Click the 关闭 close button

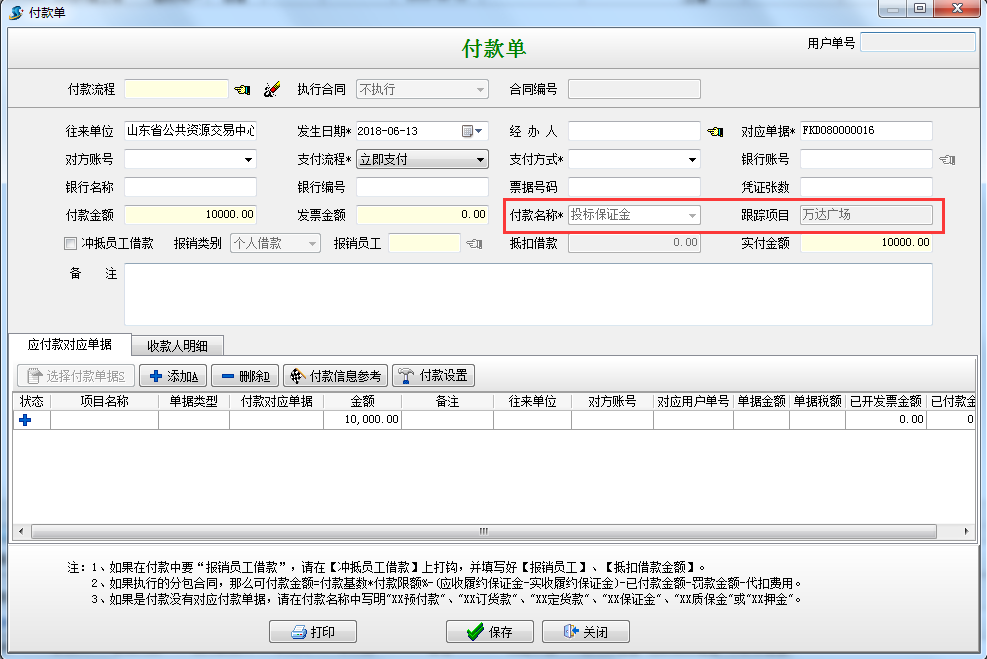pyautogui.click(x=585, y=632)
